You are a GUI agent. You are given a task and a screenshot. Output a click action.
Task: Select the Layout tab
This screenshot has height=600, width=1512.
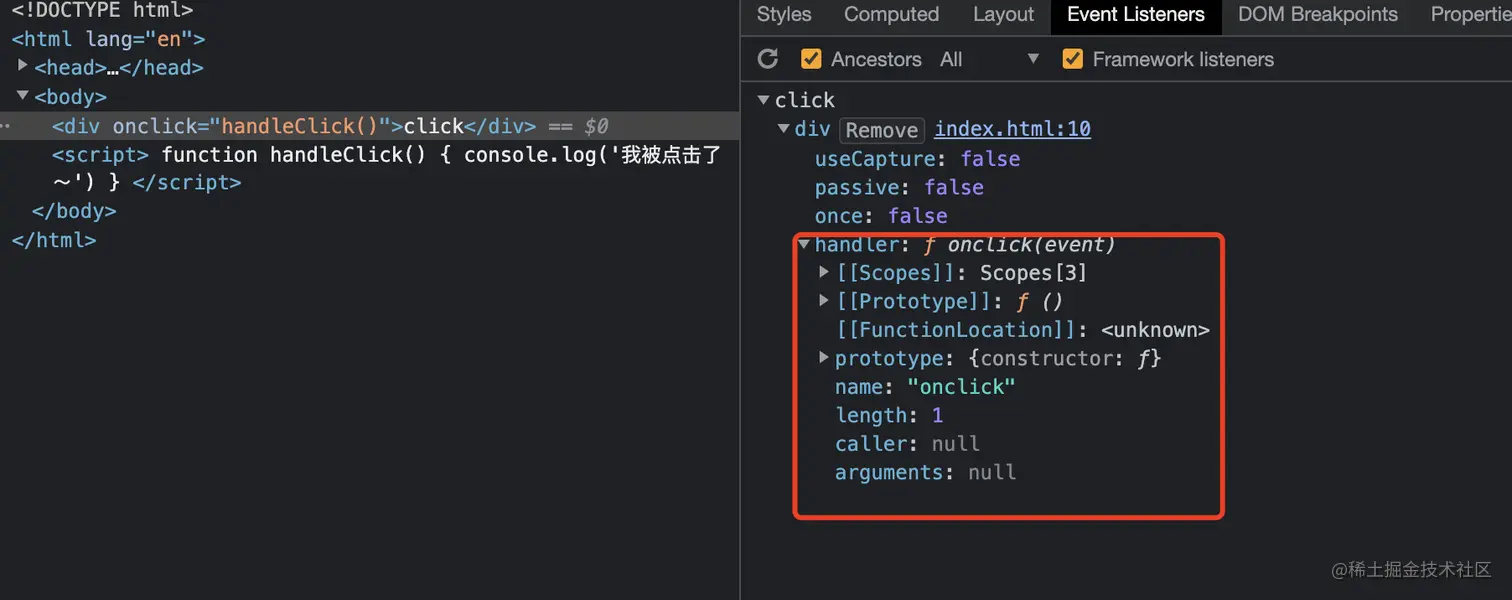(x=1003, y=15)
